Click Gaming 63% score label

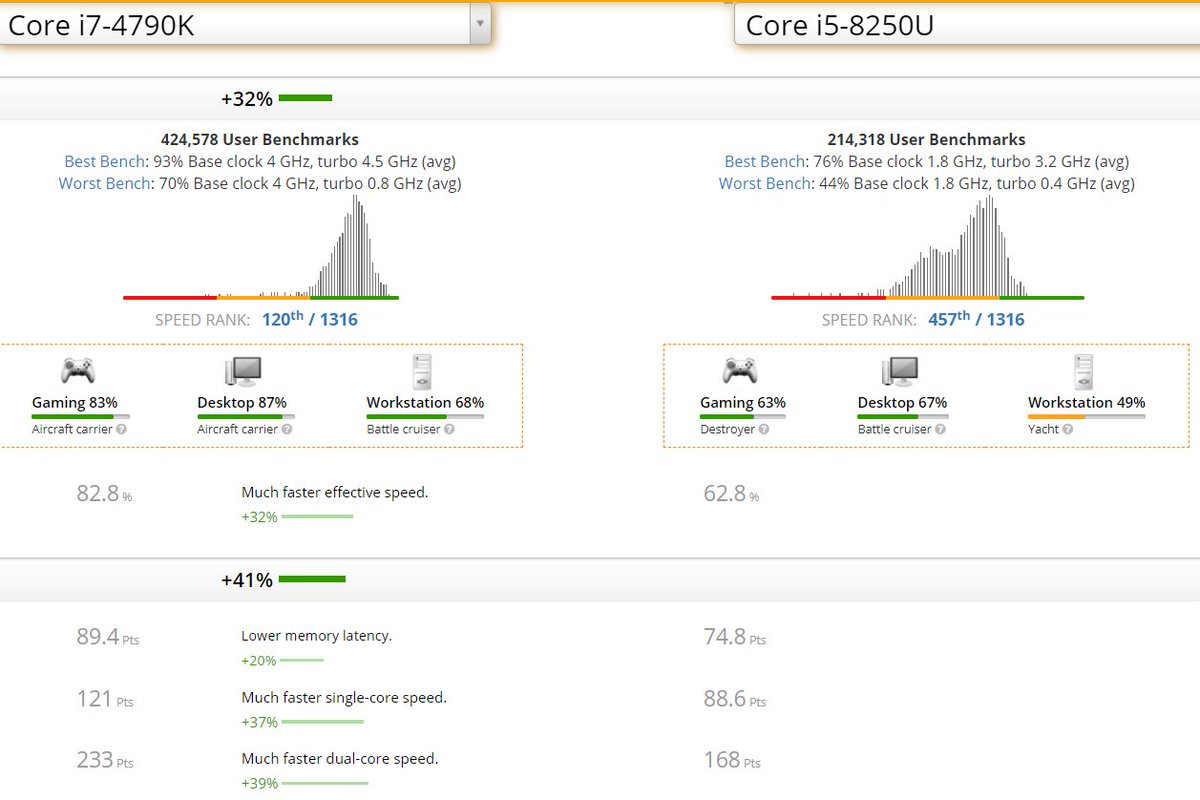(743, 403)
